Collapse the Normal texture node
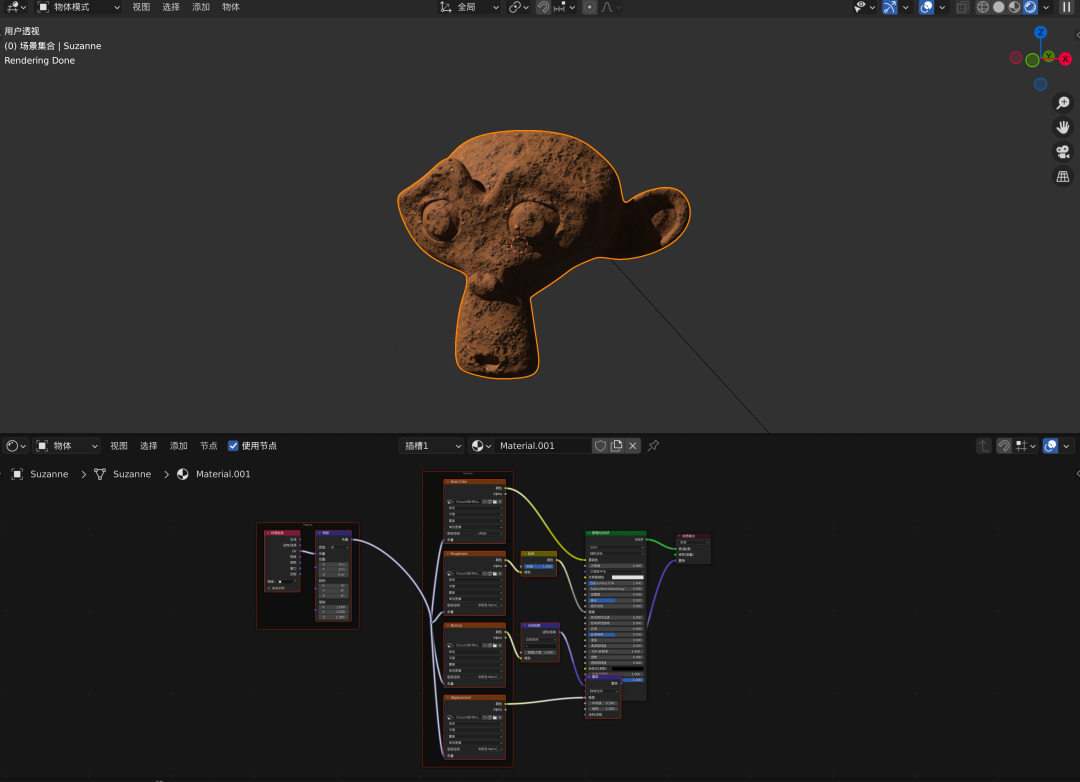The height and width of the screenshot is (782, 1080). click(448, 626)
